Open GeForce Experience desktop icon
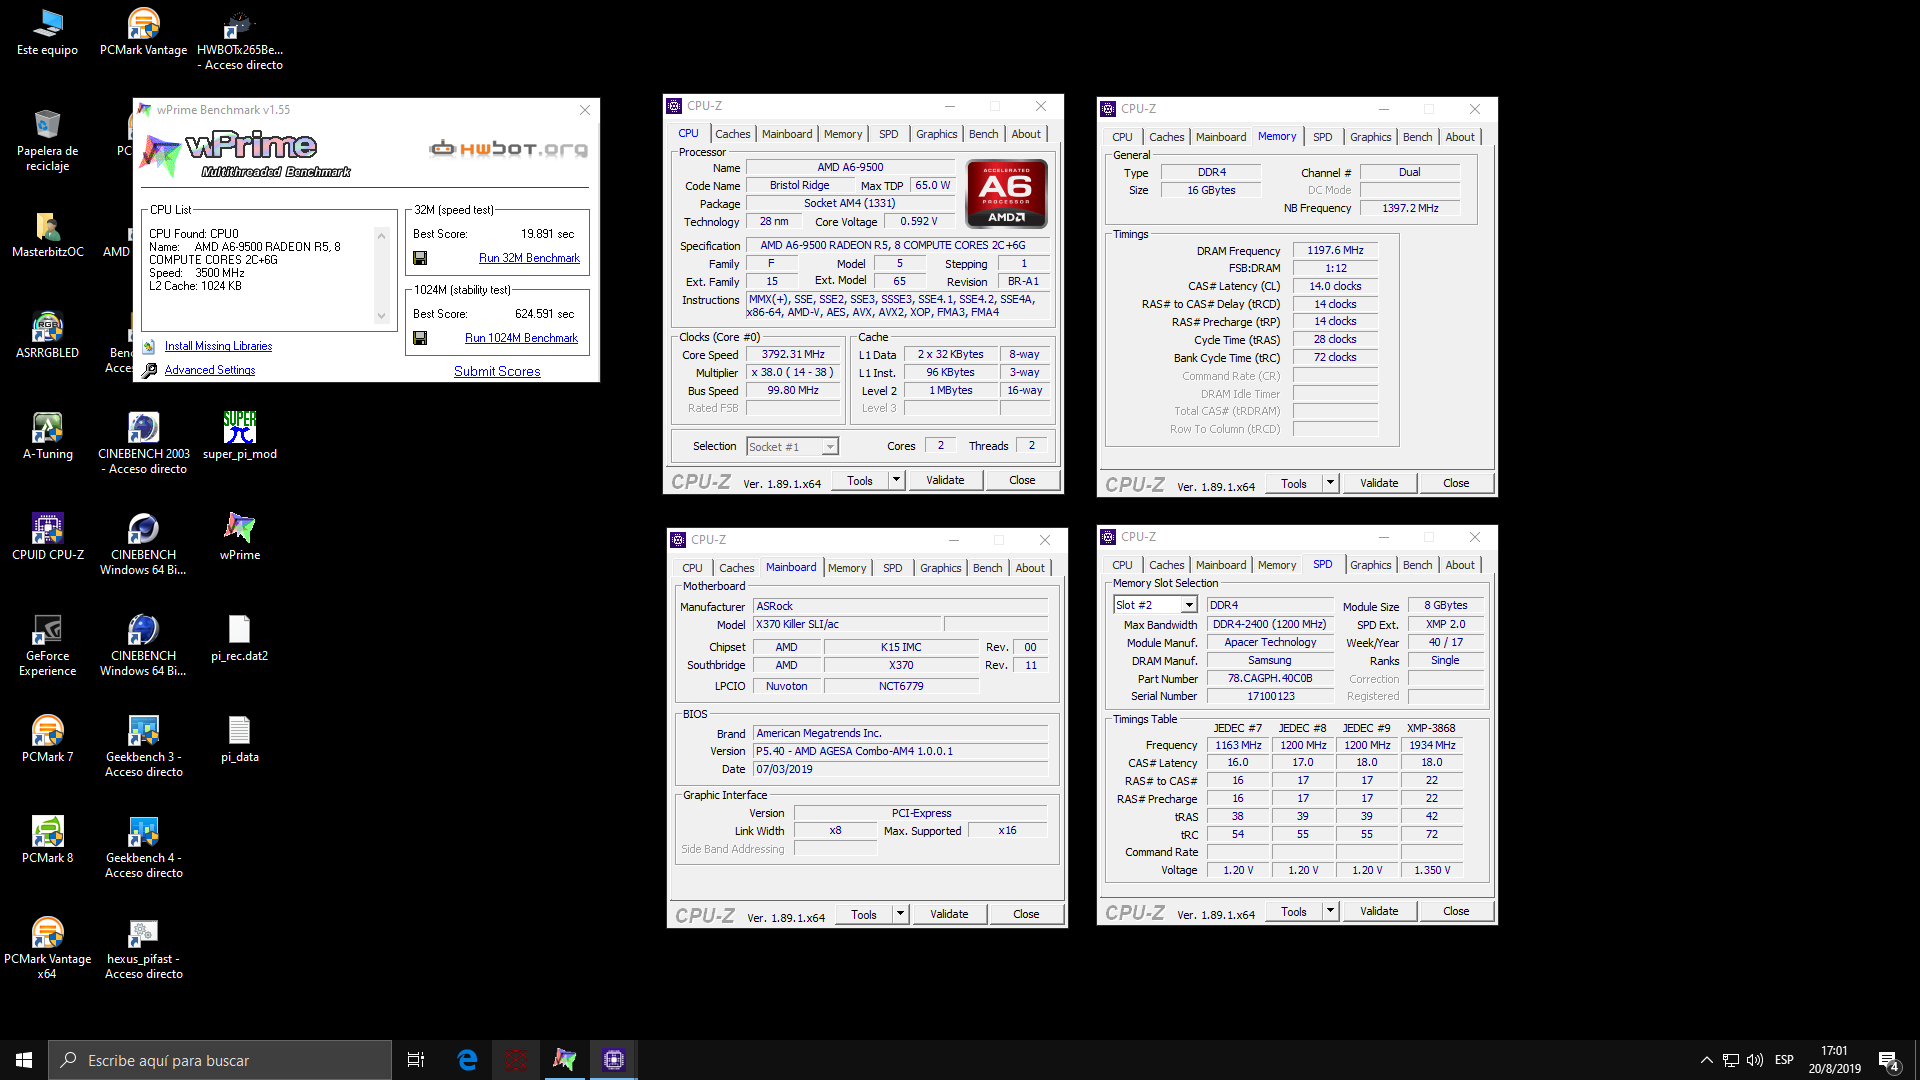 [47, 646]
